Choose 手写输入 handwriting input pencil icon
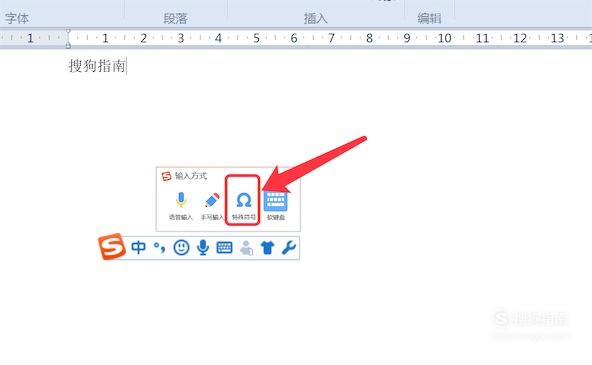 tap(212, 206)
